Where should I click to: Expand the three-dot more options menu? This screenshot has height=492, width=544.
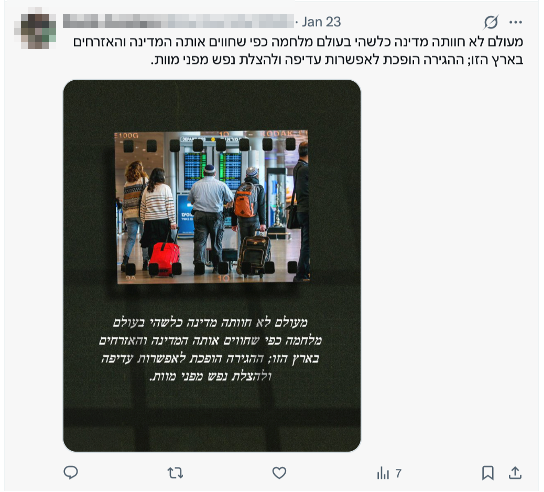516,22
